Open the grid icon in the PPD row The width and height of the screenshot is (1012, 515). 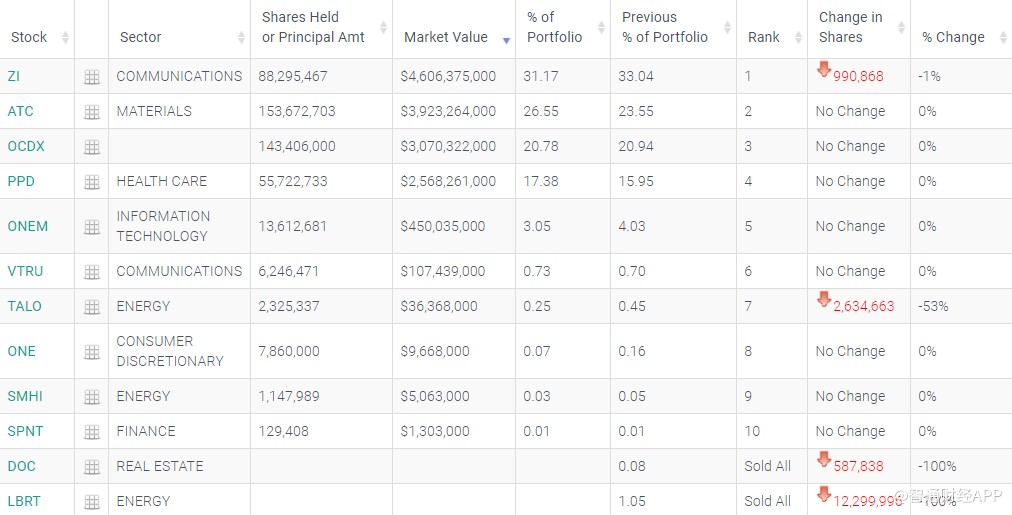[x=92, y=182]
